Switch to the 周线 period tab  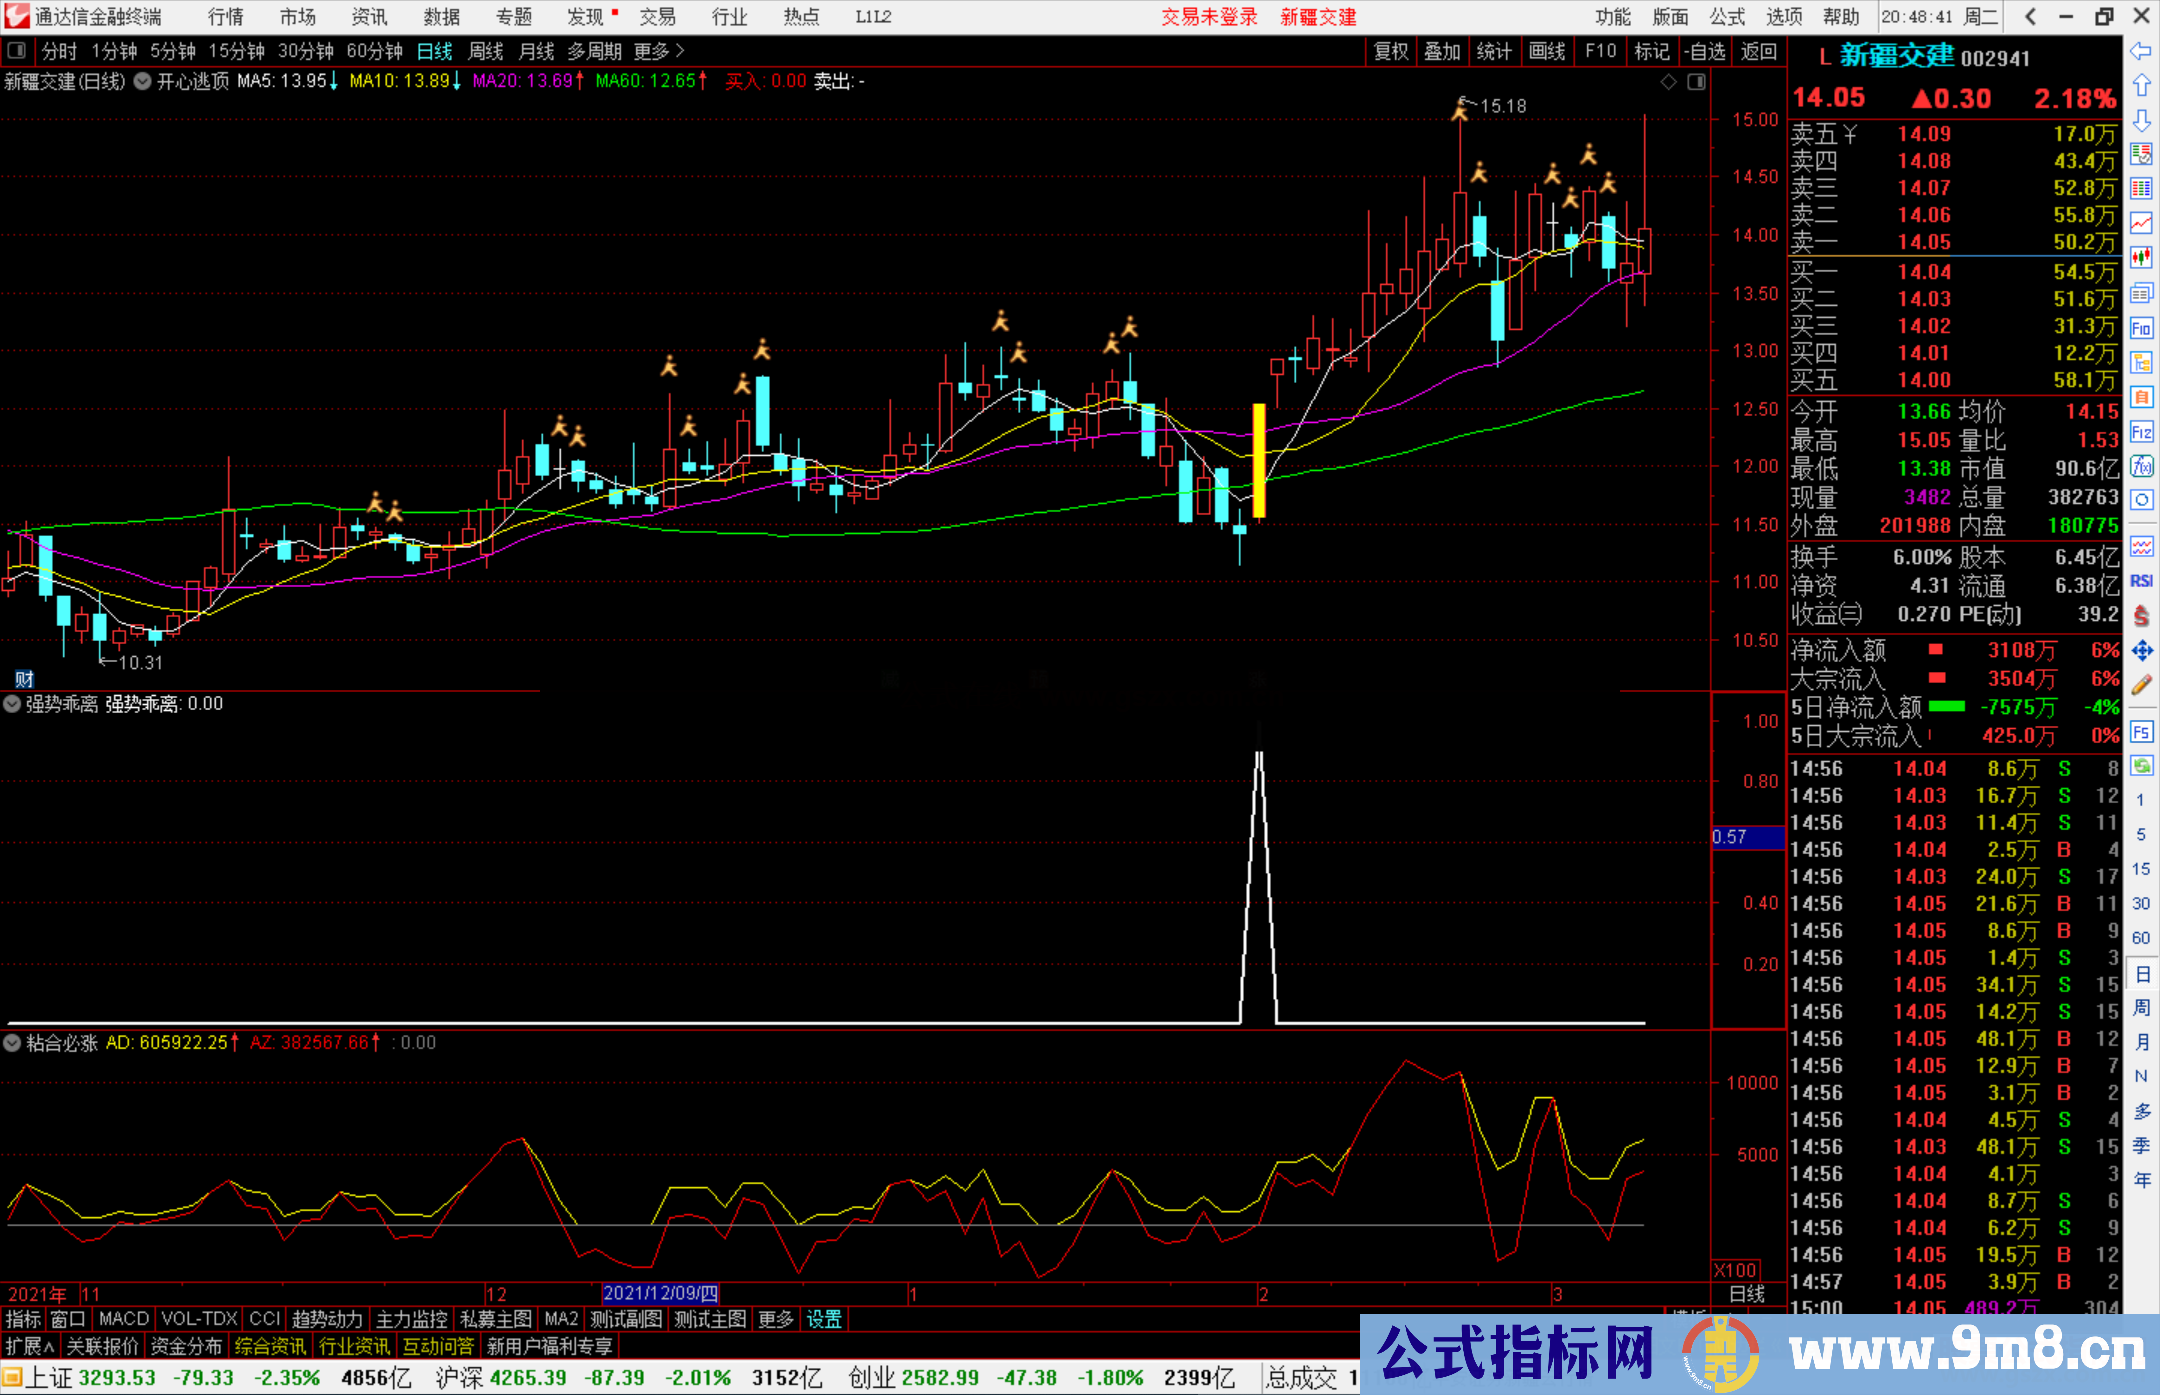pos(485,51)
